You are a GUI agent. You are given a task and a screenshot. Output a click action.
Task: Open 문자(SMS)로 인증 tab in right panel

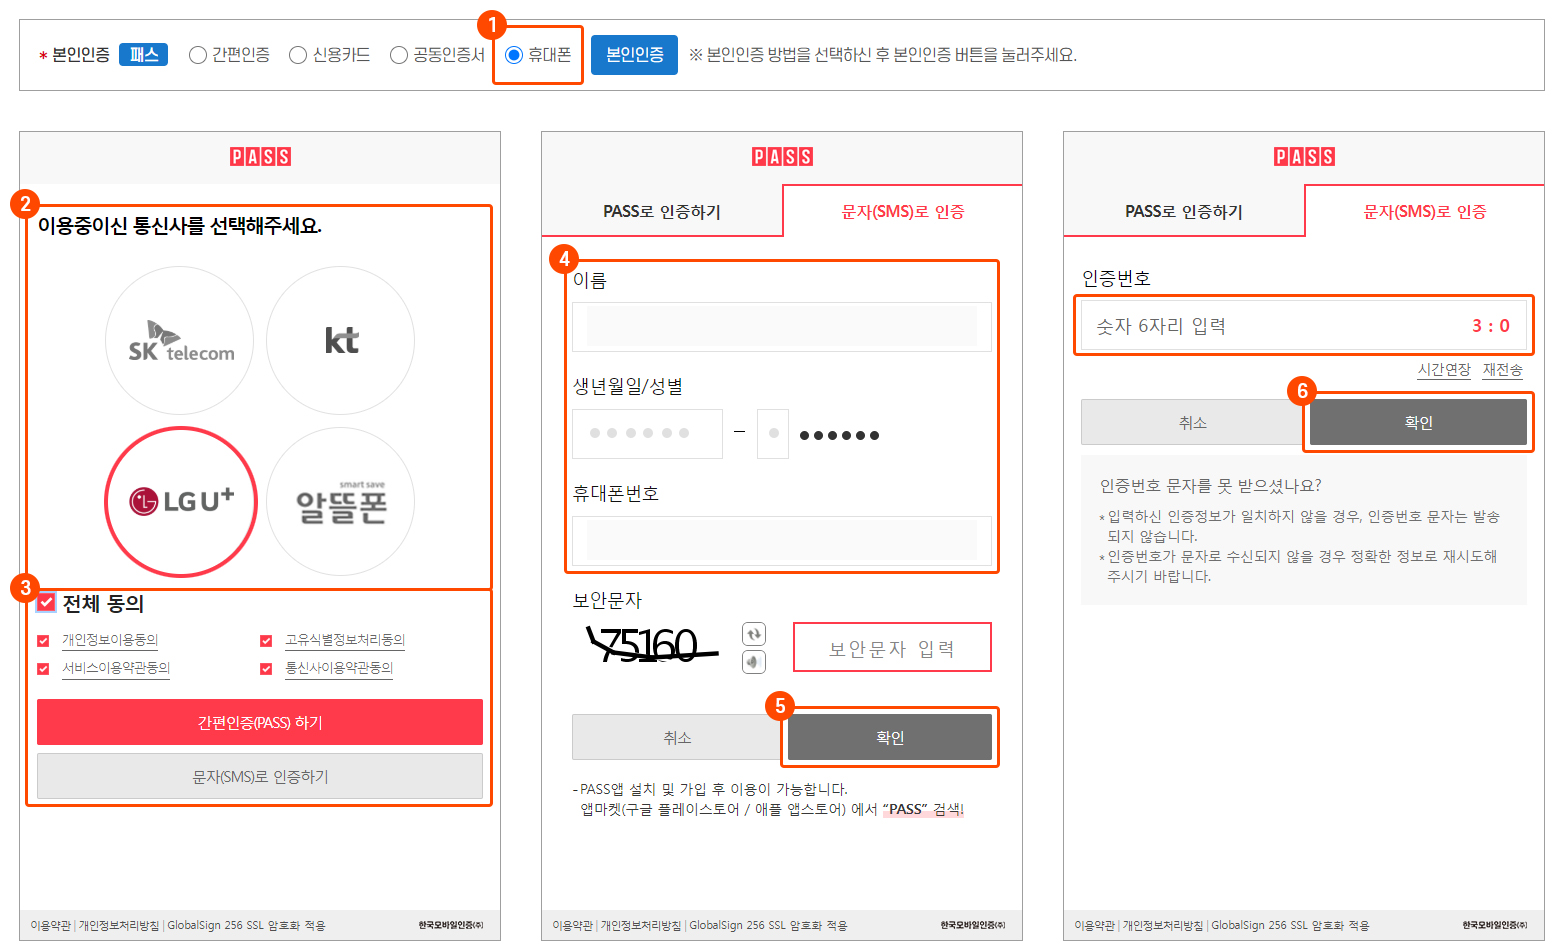[x=1425, y=211]
